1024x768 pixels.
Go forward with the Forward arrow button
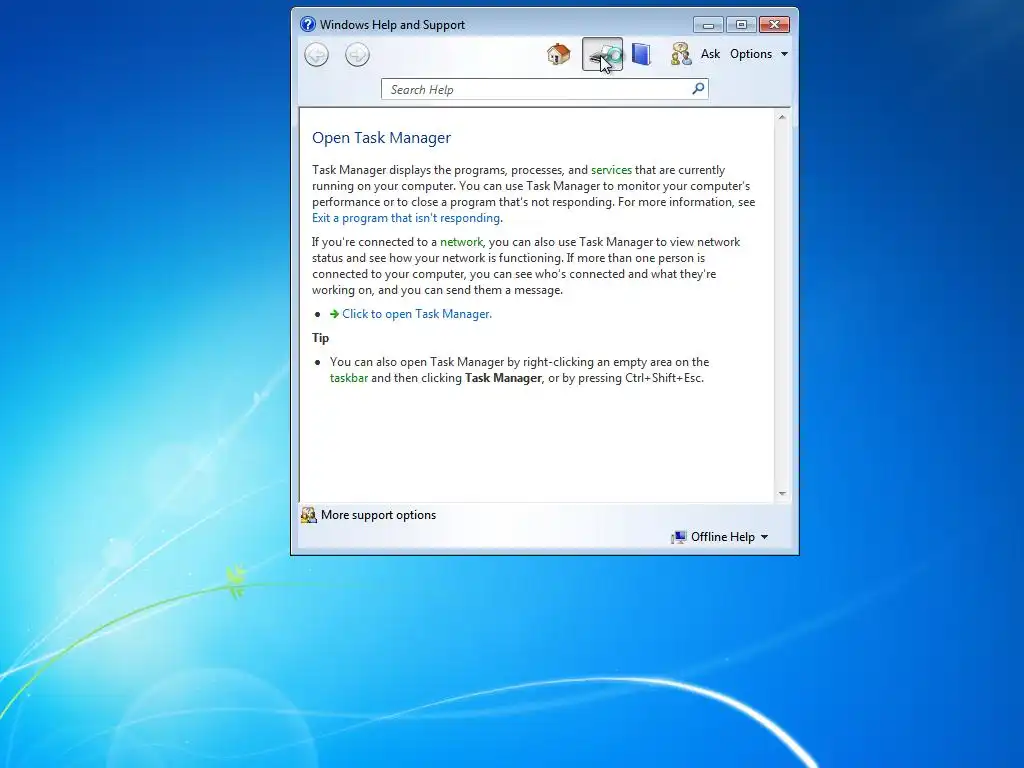click(357, 54)
